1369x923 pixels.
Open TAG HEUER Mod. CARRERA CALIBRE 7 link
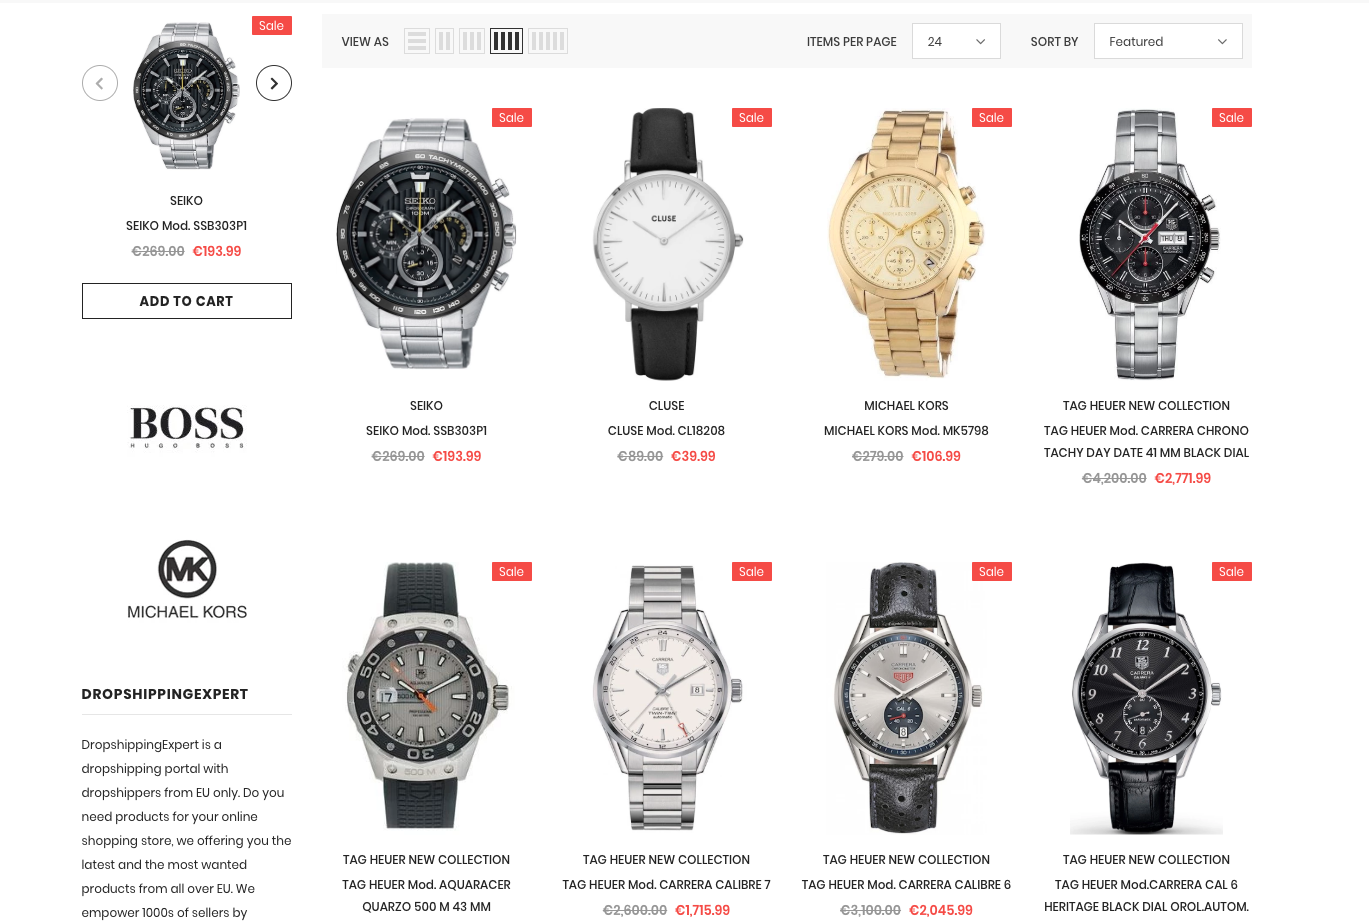[666, 885]
